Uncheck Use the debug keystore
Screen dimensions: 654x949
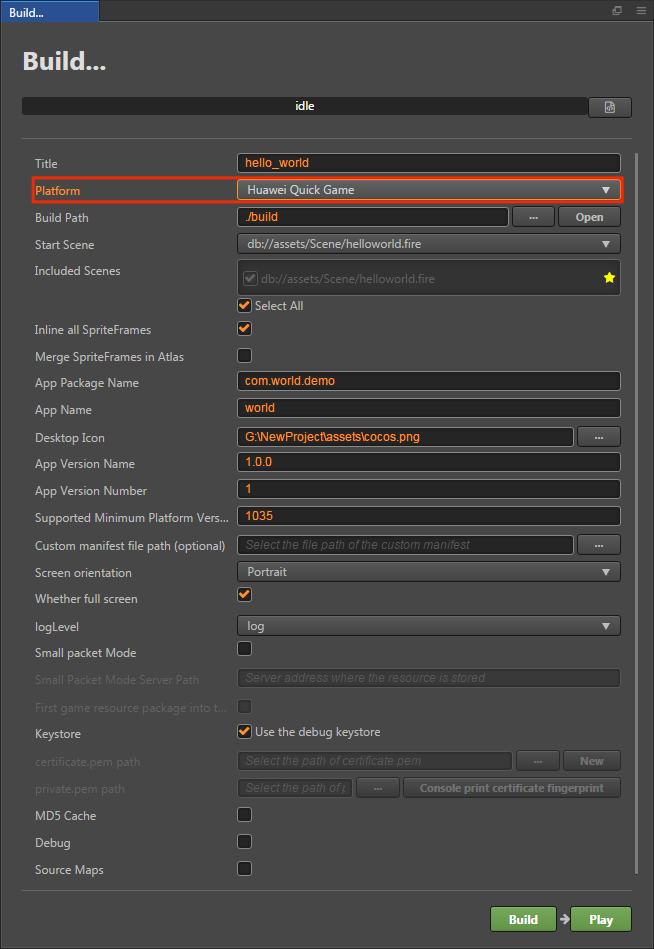coord(244,732)
